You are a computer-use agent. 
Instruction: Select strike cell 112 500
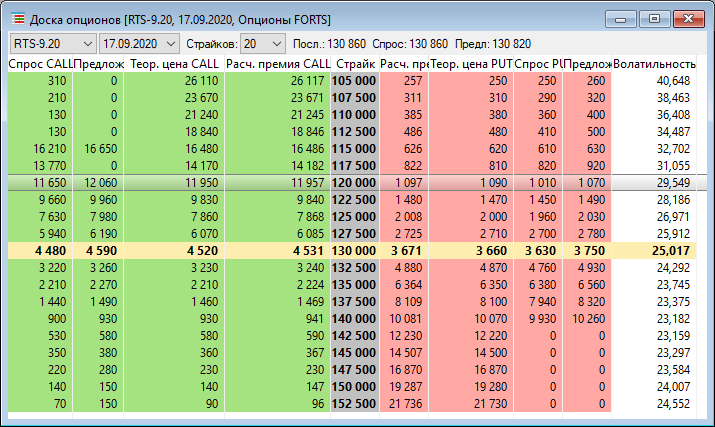355,132
